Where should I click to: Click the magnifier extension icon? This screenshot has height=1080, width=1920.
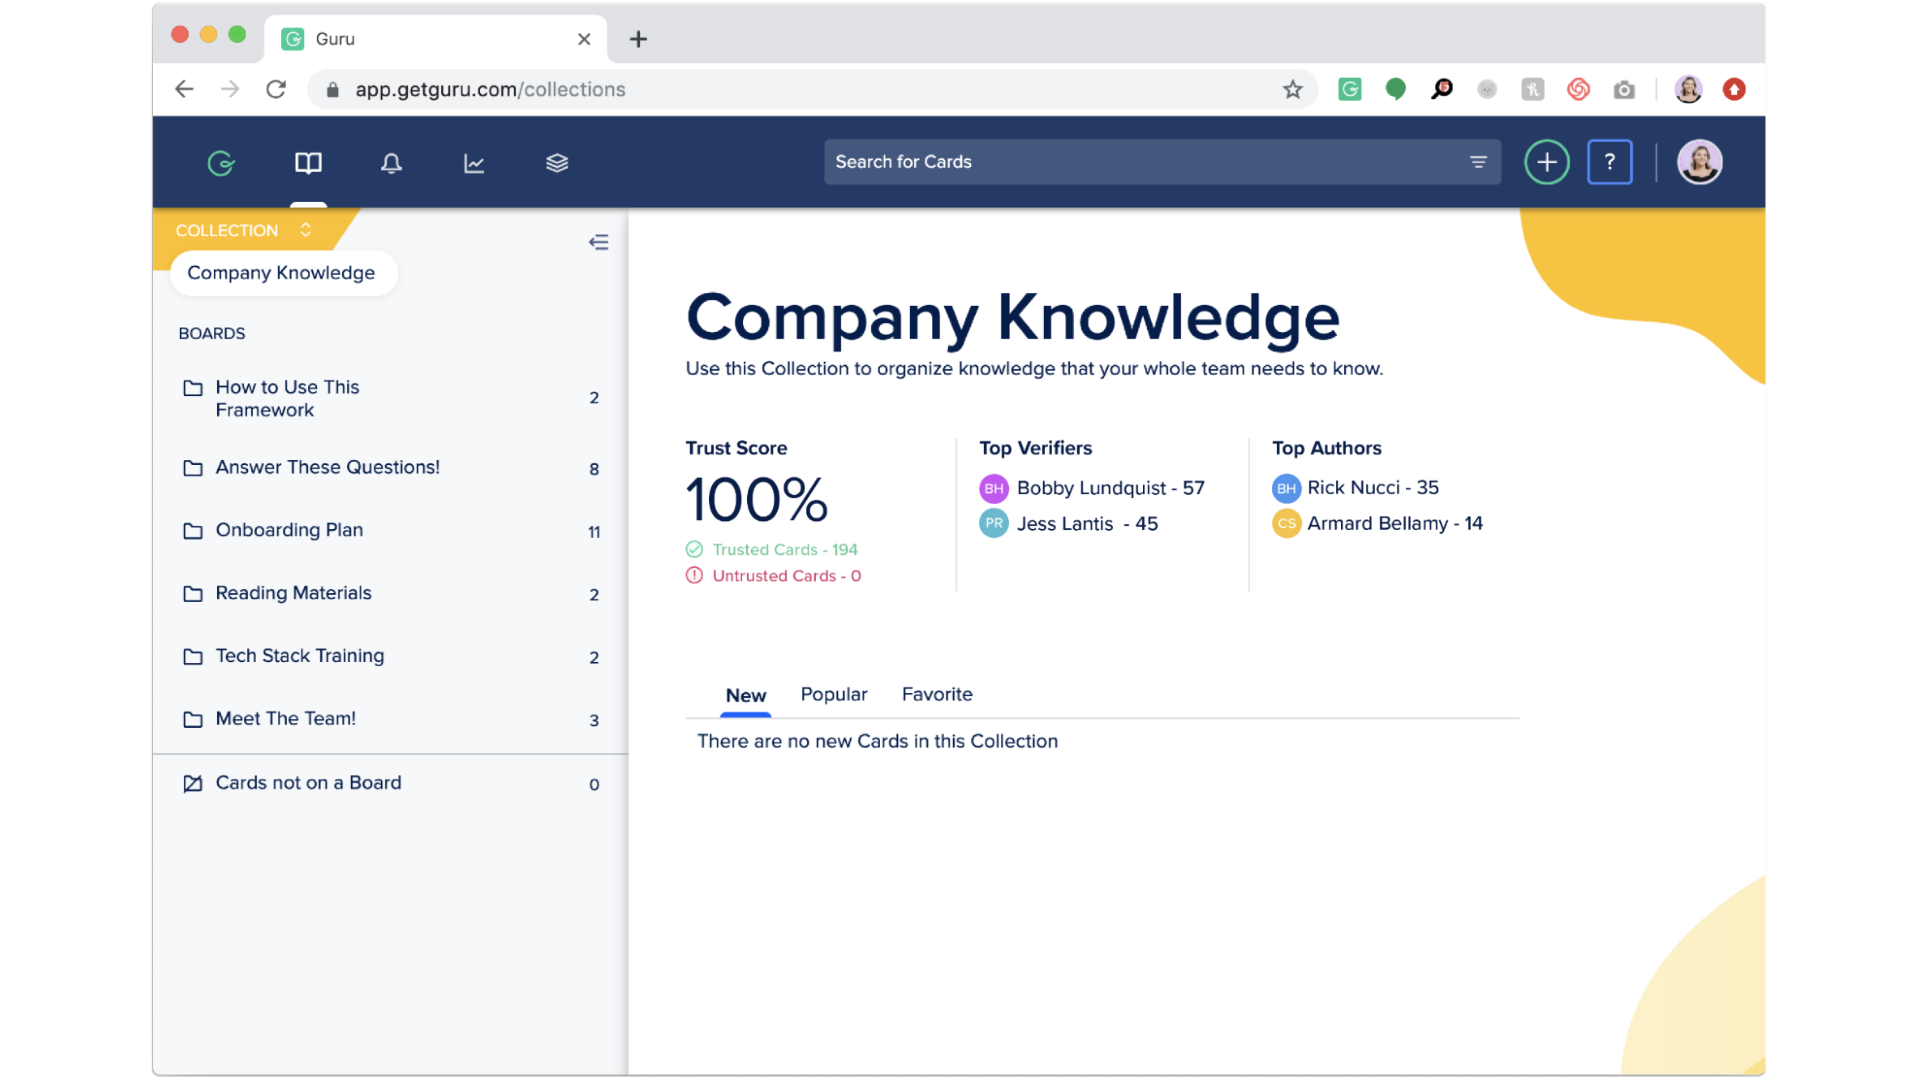[1441, 89]
